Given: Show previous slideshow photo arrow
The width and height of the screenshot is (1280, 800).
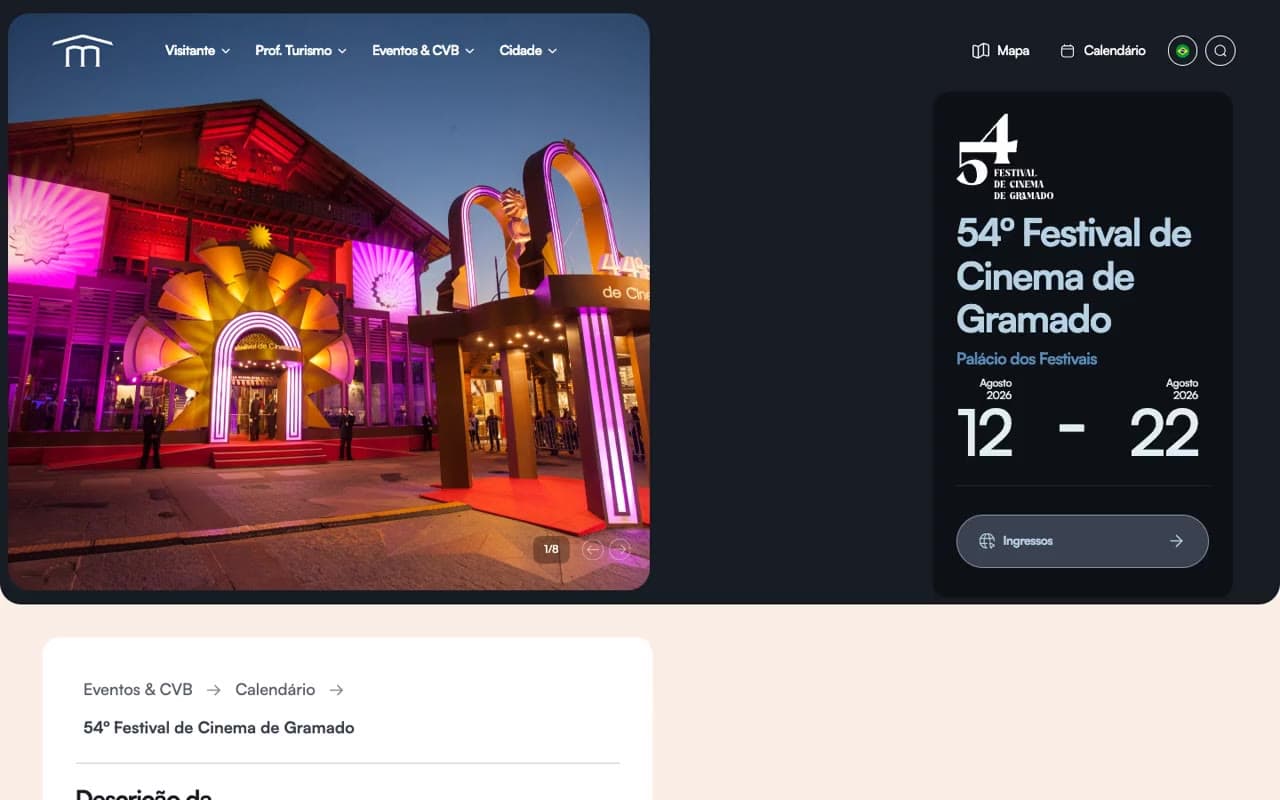Looking at the screenshot, I should [x=593, y=549].
